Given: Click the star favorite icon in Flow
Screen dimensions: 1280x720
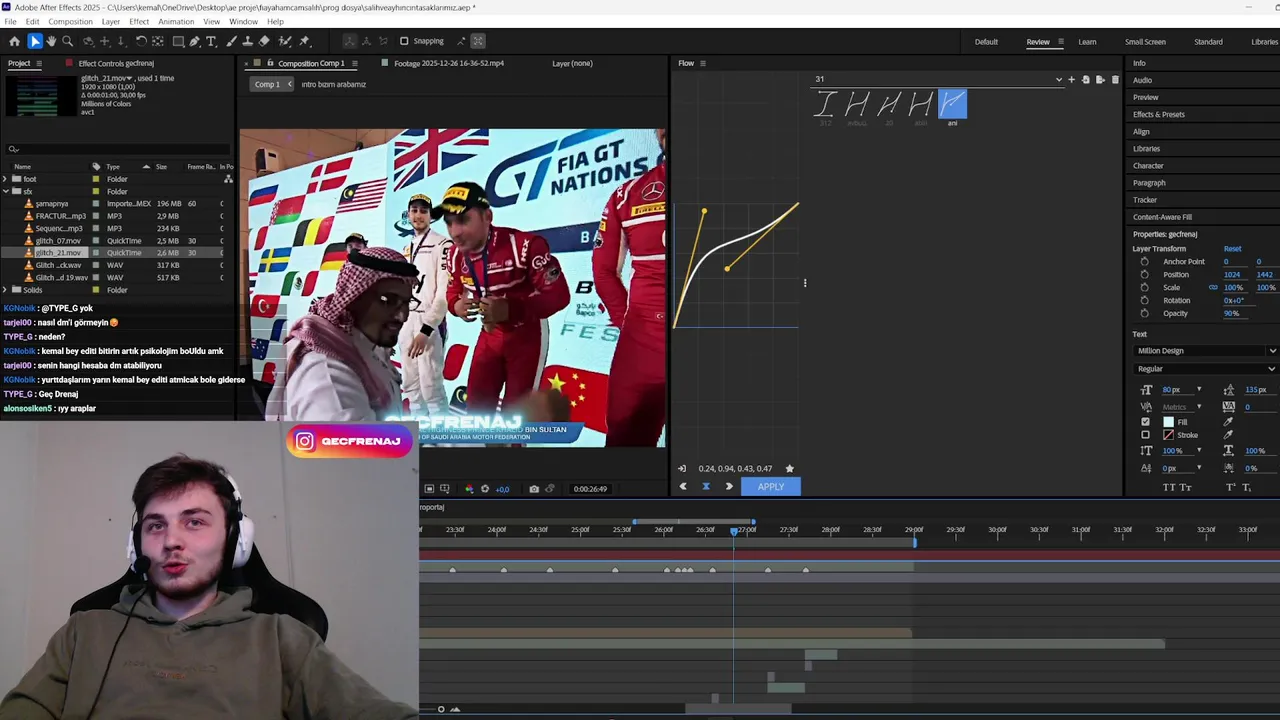Looking at the screenshot, I should [x=790, y=468].
